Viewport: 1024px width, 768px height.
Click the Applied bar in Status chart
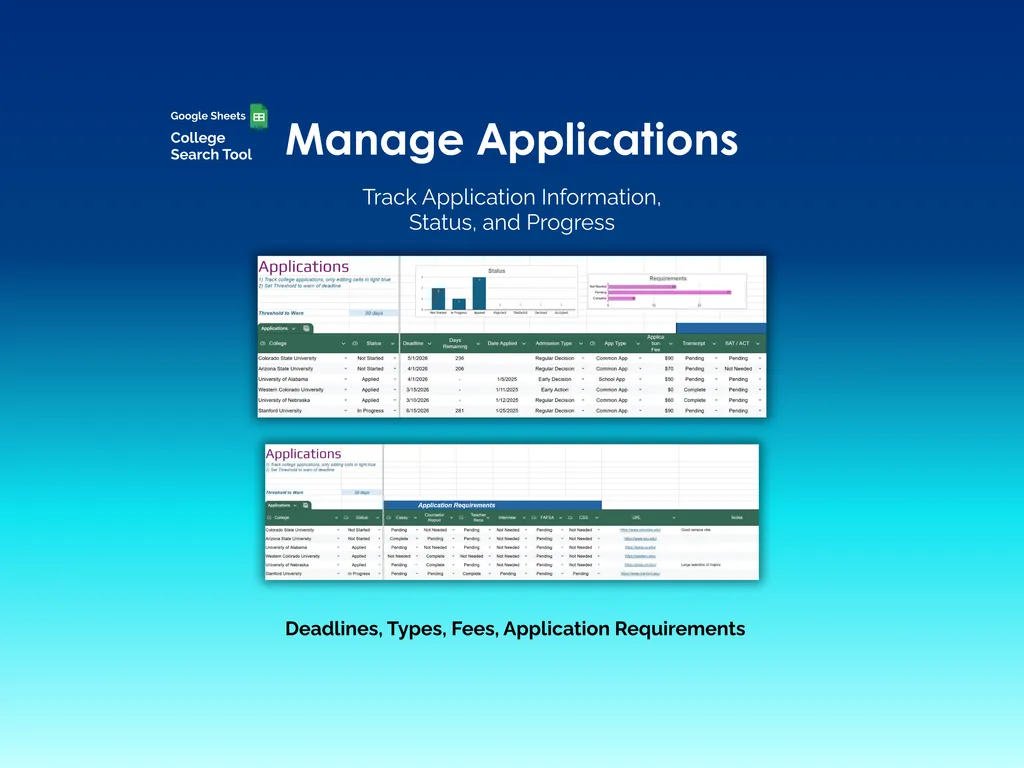[x=480, y=294]
